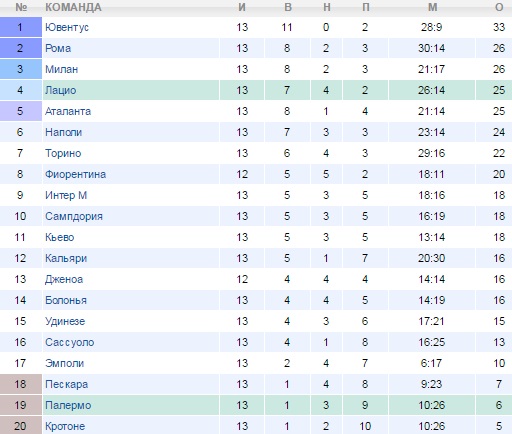Open the Рома team link
The height and width of the screenshot is (434, 512).
click(58, 48)
